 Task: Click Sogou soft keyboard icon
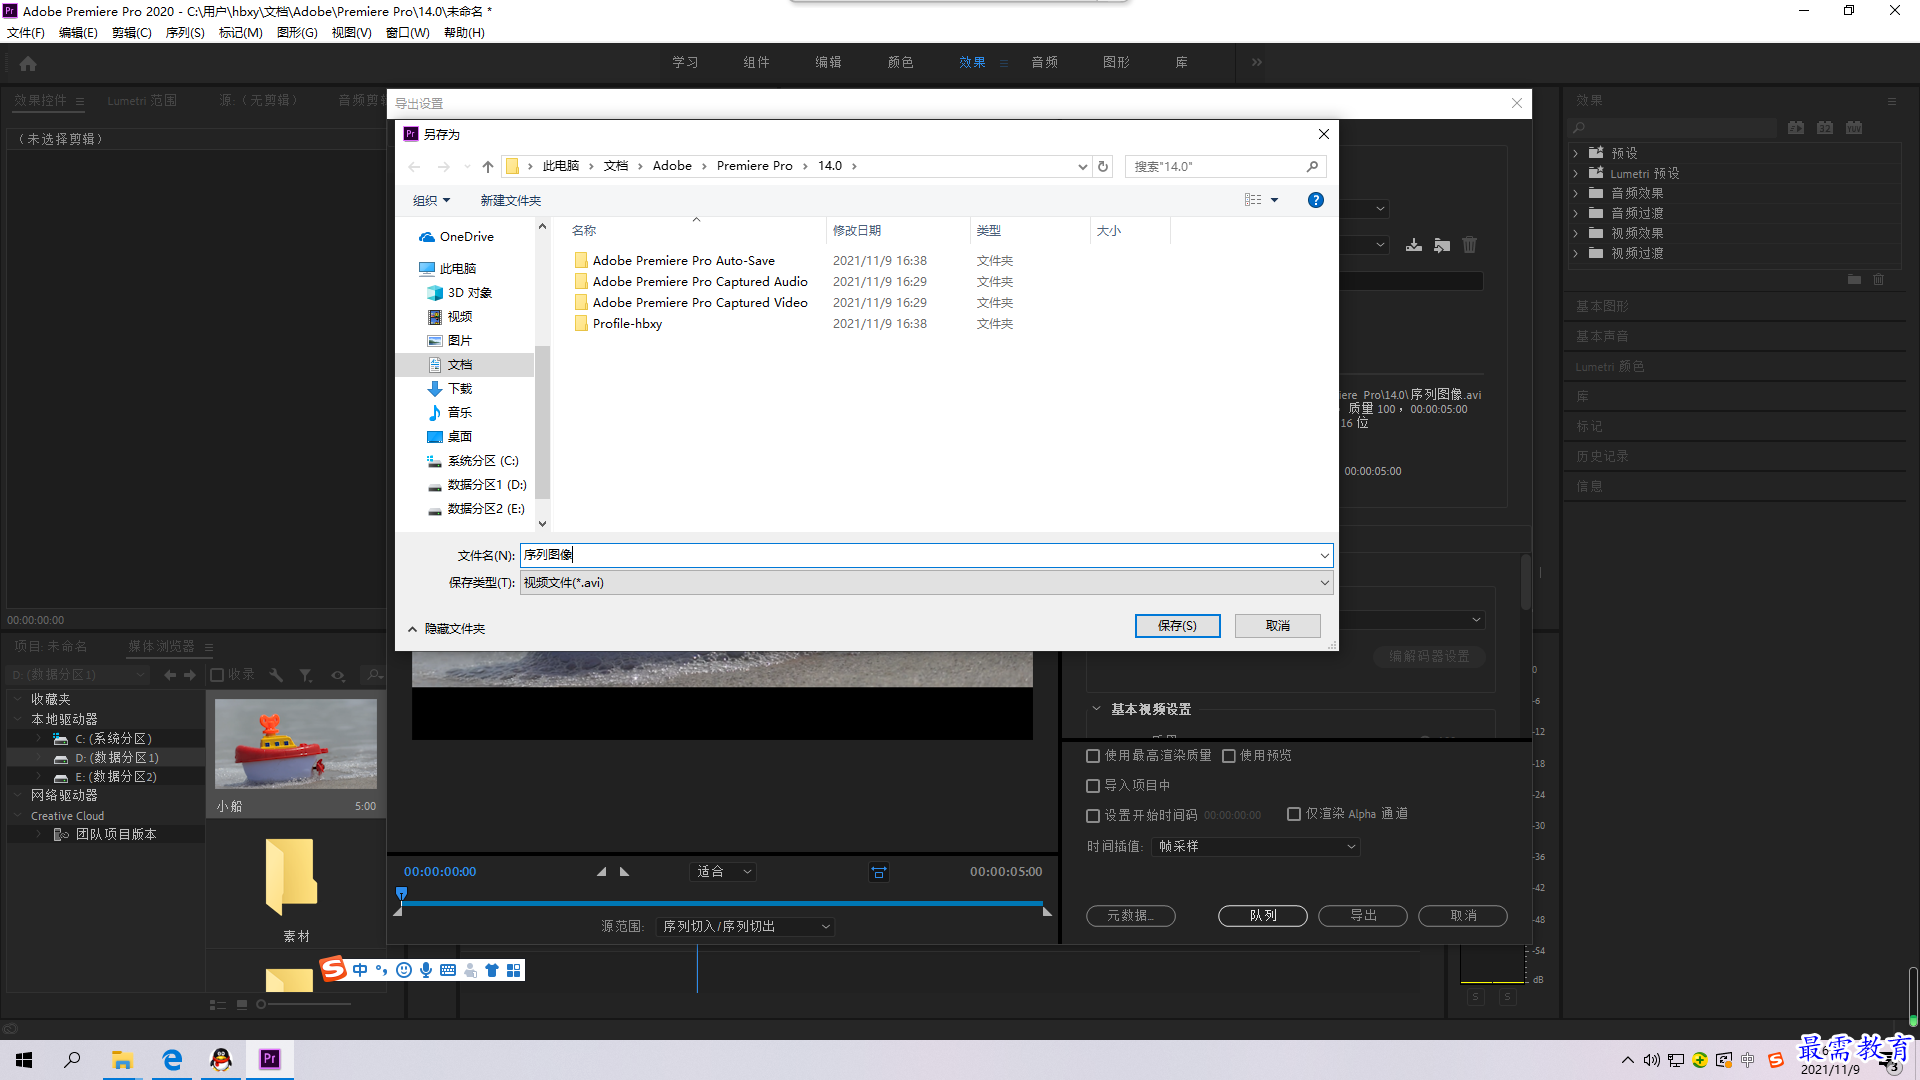[448, 970]
